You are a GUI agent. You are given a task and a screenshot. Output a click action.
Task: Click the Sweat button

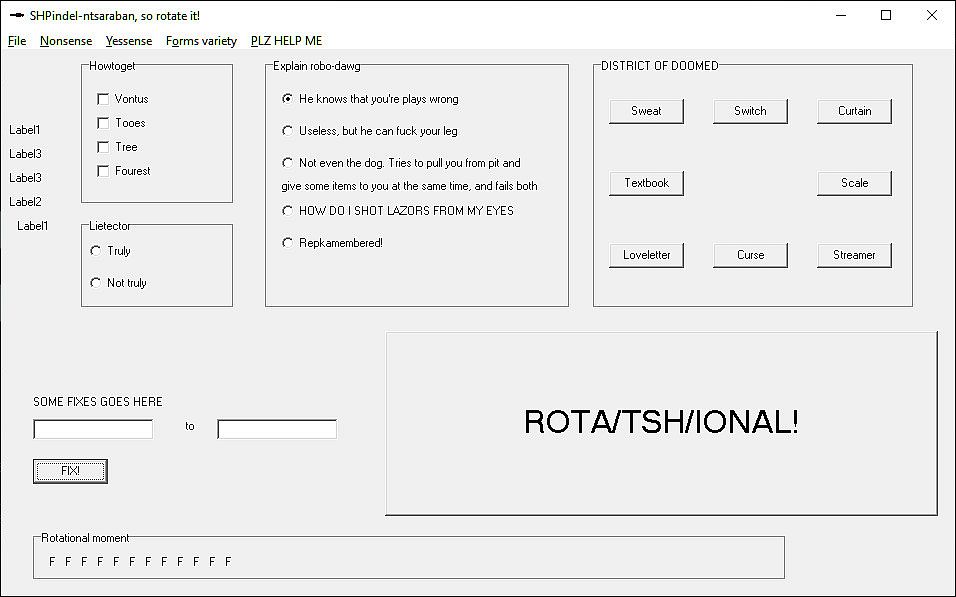(646, 111)
